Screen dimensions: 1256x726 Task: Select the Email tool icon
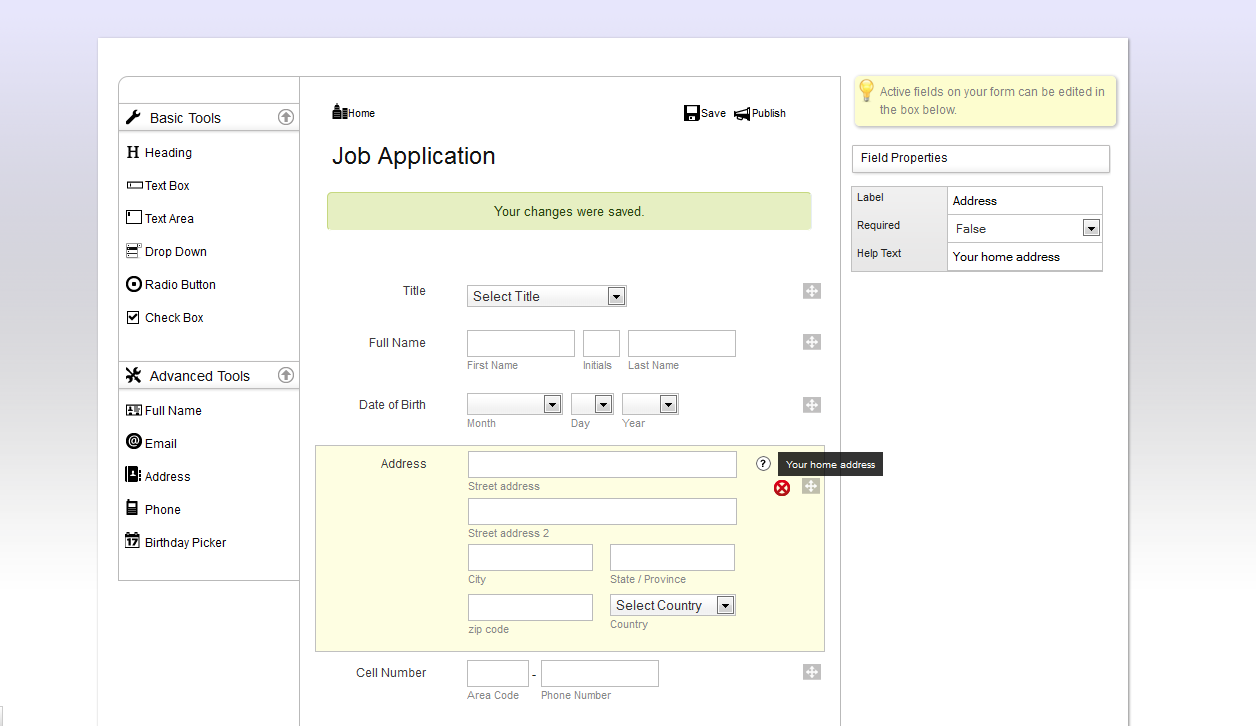click(134, 442)
